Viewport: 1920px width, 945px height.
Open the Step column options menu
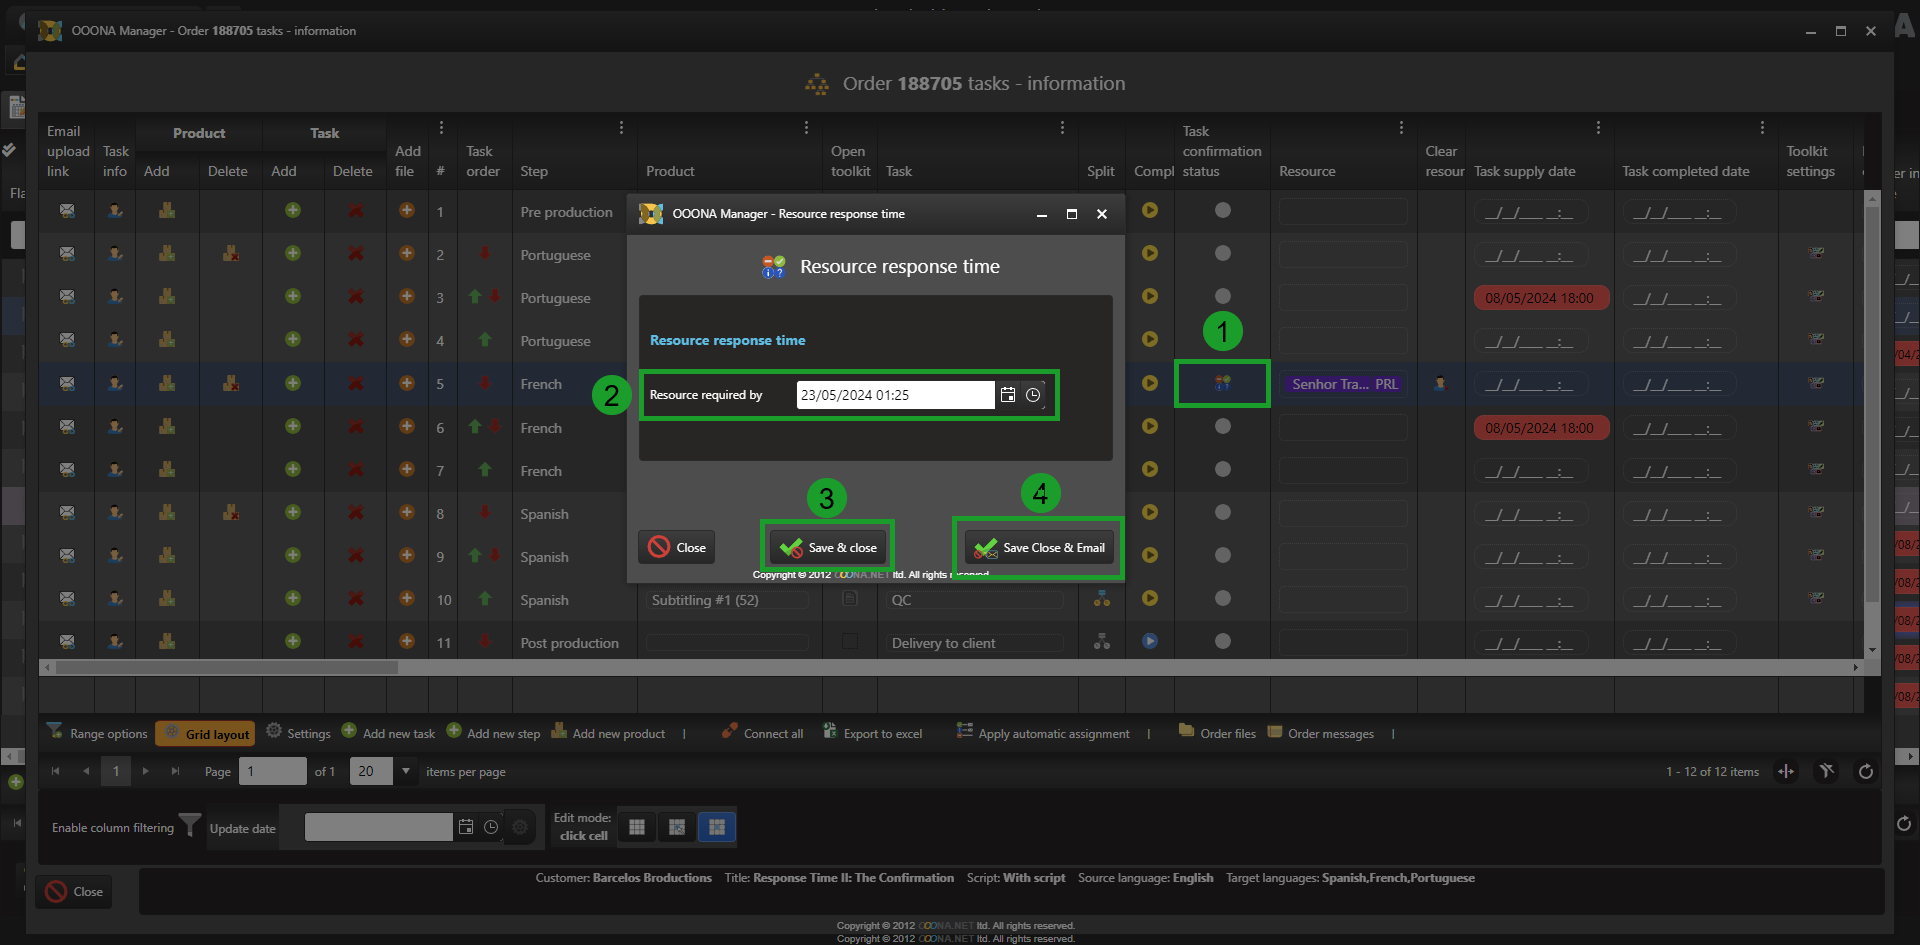[x=621, y=128]
